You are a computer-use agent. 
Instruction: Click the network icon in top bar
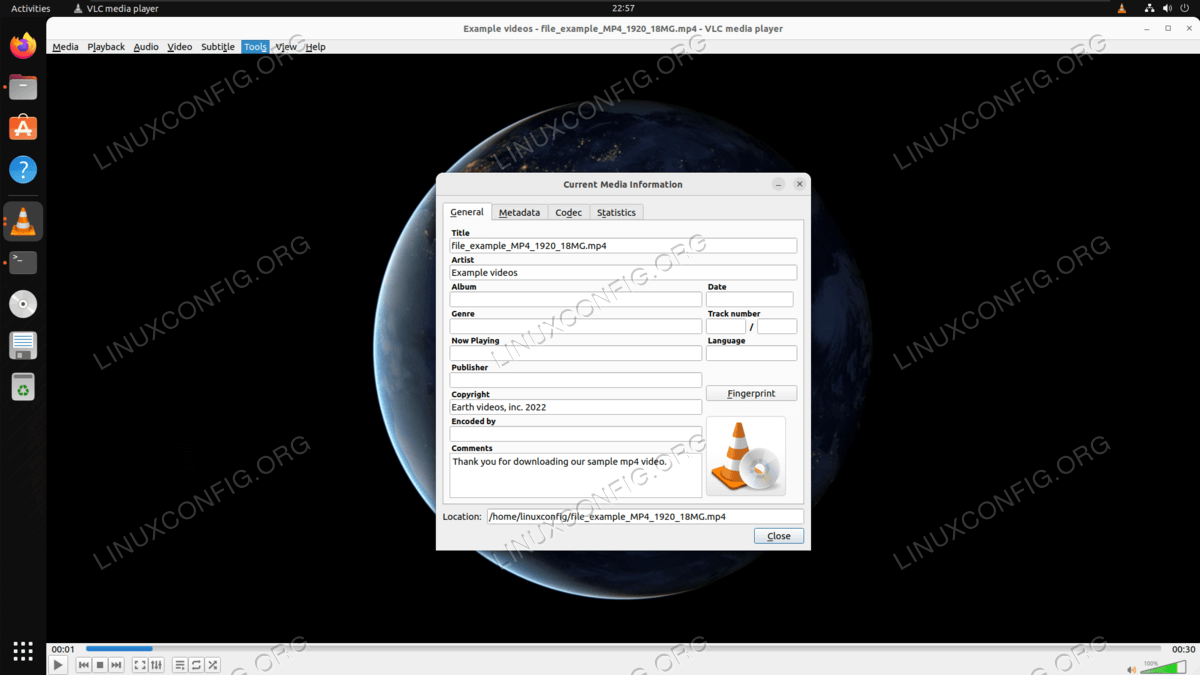coord(1149,8)
